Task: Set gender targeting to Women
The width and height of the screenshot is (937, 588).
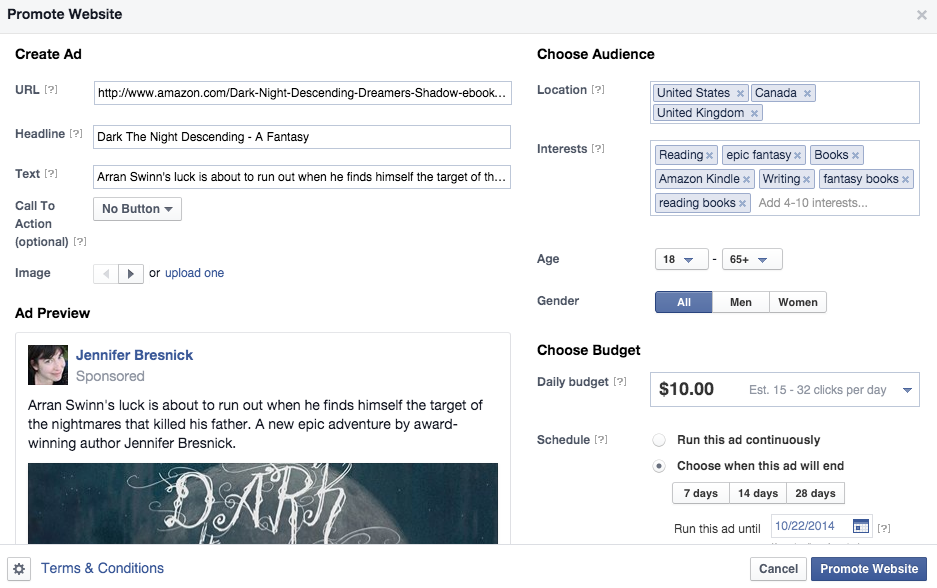Action: 798,302
